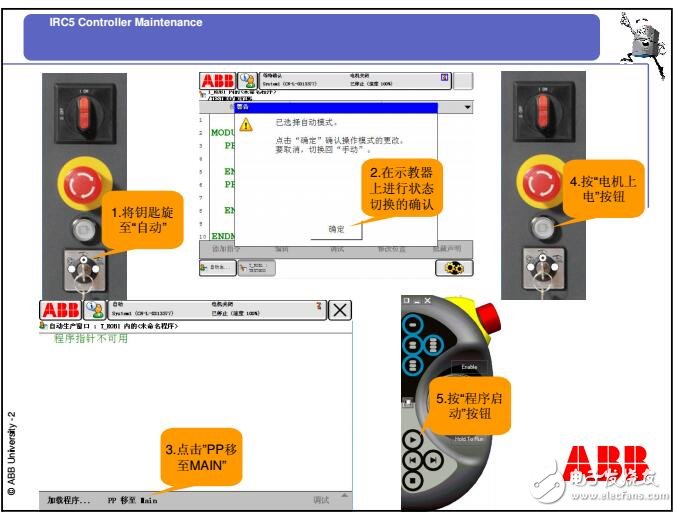Click the blank close button of the upper FlexPendant
The width and height of the screenshot is (677, 512).
click(463, 81)
